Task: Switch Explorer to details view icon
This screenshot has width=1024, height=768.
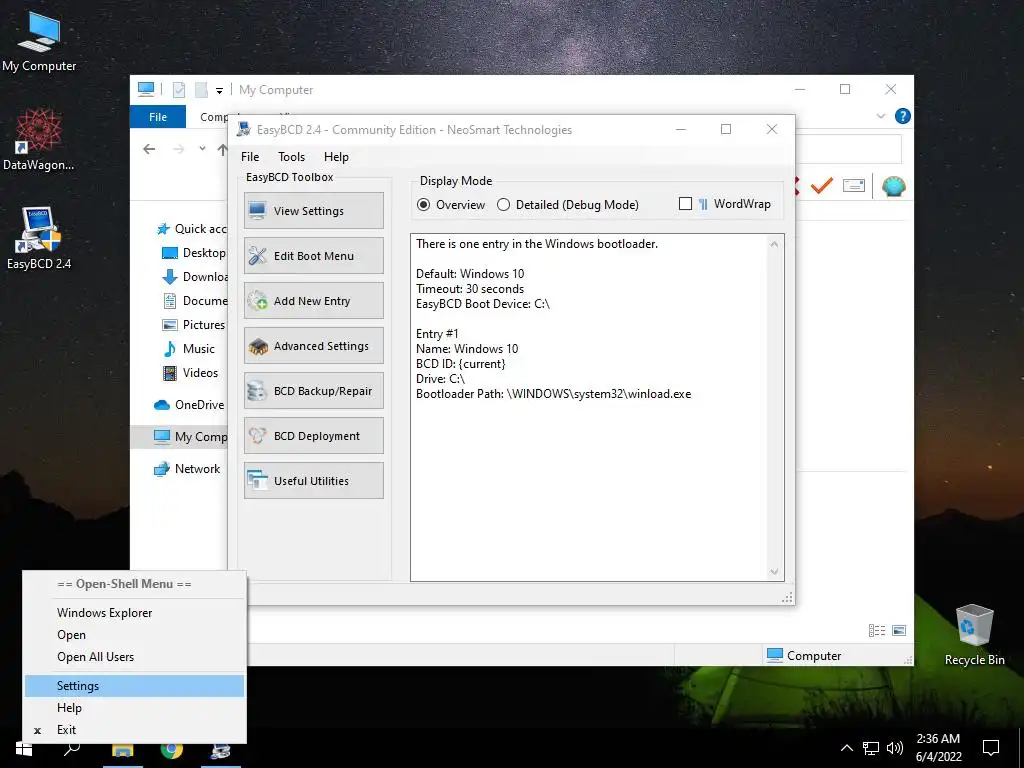Action: point(877,630)
